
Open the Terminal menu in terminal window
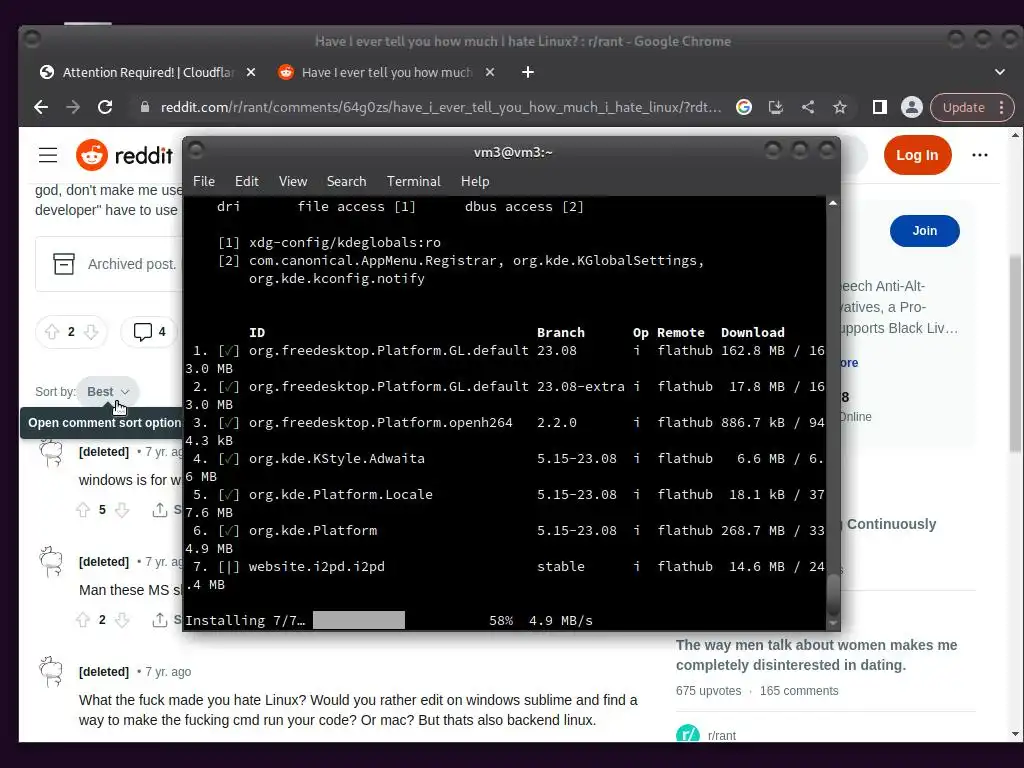pyautogui.click(x=413, y=182)
